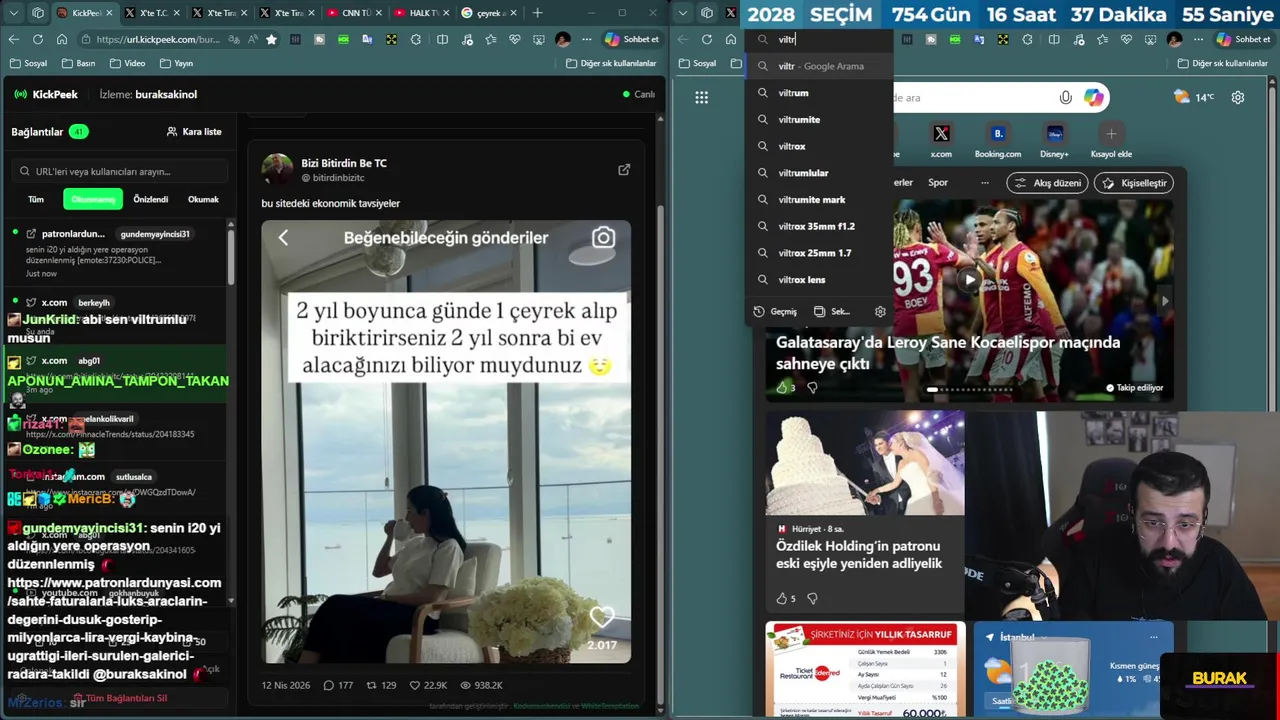Open the feed tabs overflow three-dots menu

click(984, 183)
